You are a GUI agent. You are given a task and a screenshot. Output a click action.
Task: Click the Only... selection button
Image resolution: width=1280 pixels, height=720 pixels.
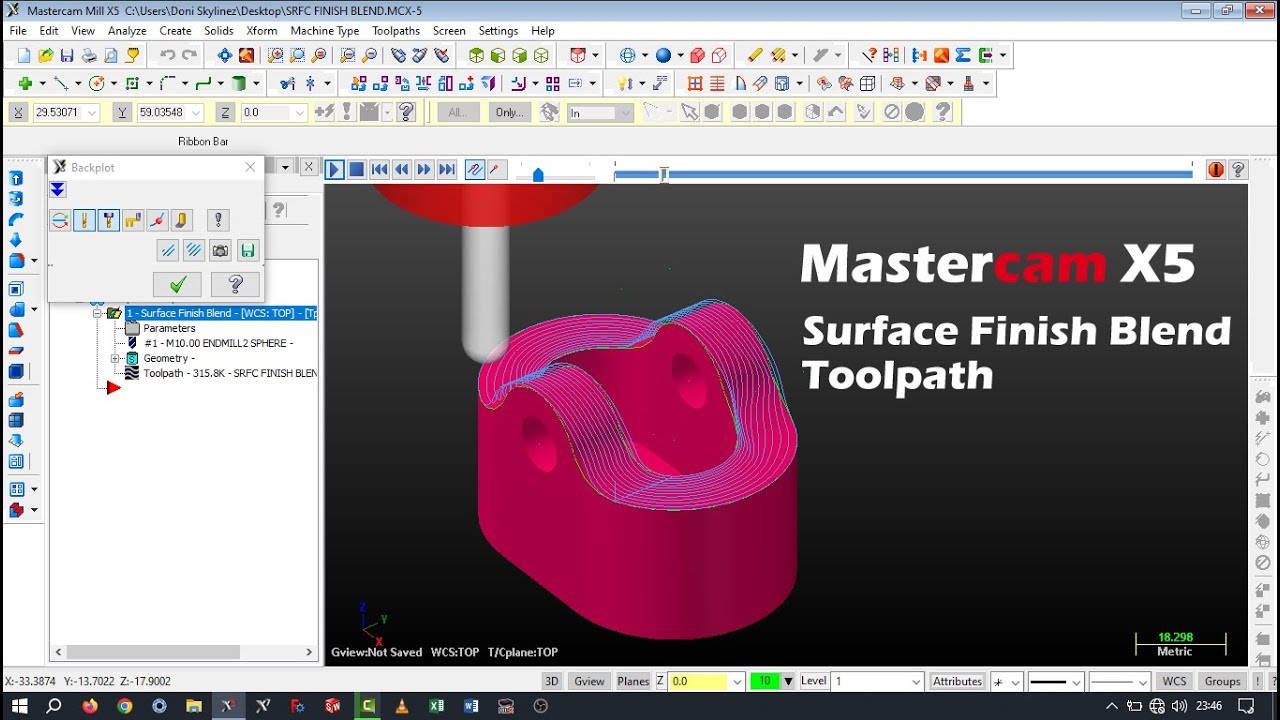click(x=510, y=113)
